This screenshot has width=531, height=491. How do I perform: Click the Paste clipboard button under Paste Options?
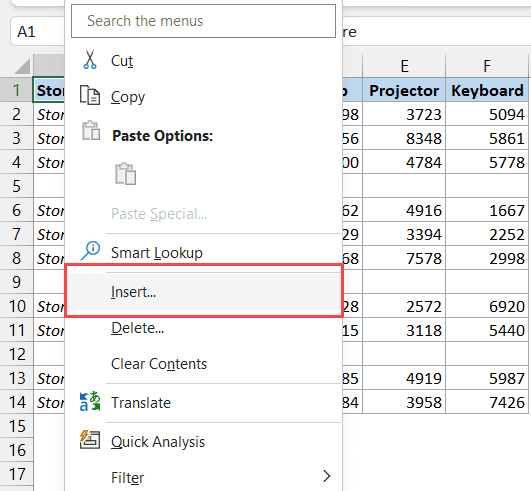coord(125,174)
